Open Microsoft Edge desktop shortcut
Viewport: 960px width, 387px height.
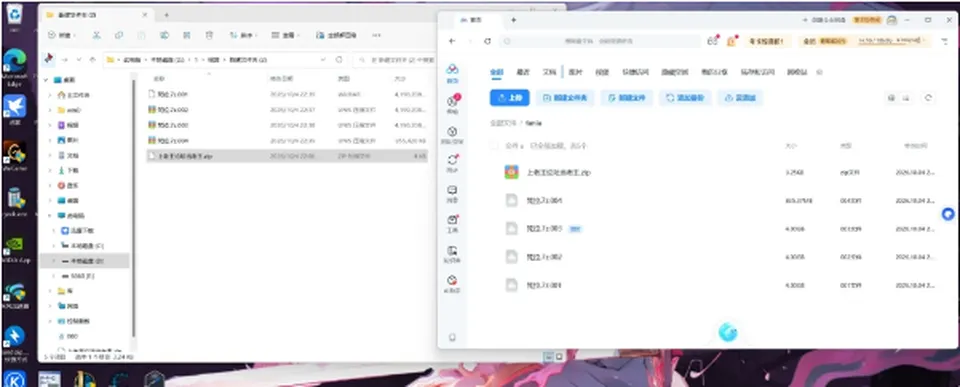click(x=15, y=67)
